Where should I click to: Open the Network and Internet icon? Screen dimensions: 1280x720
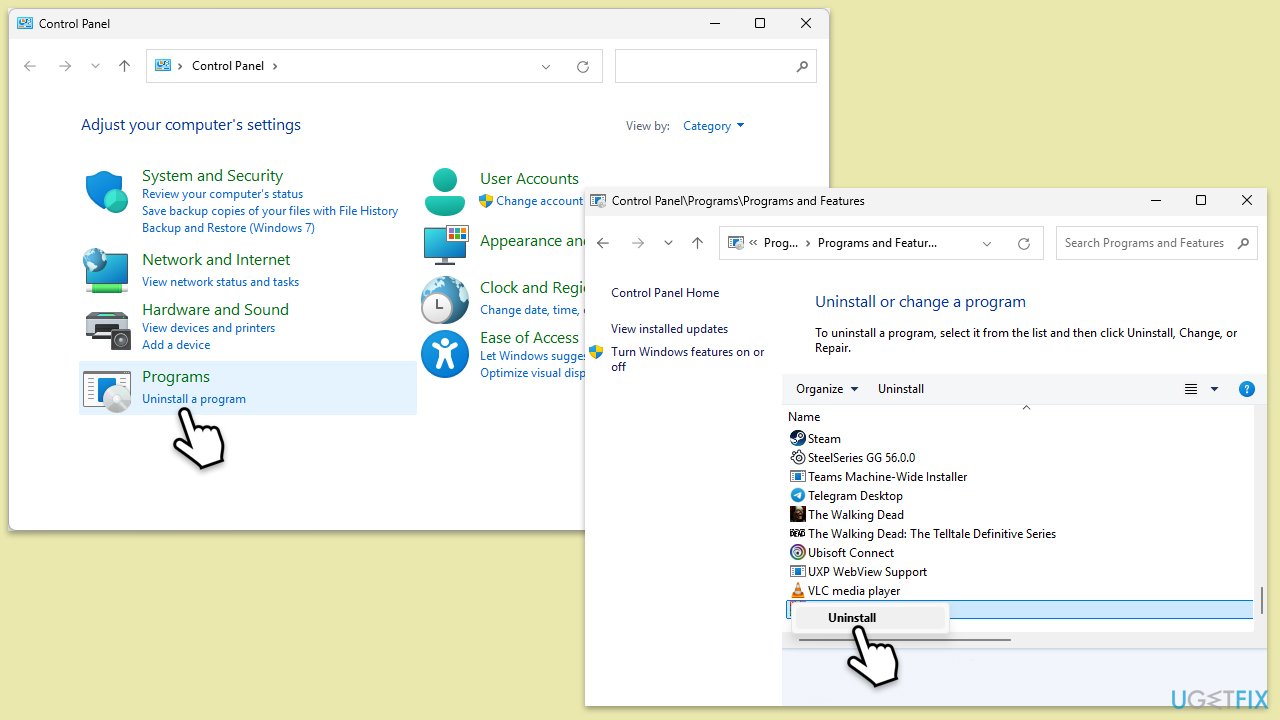[x=106, y=270]
